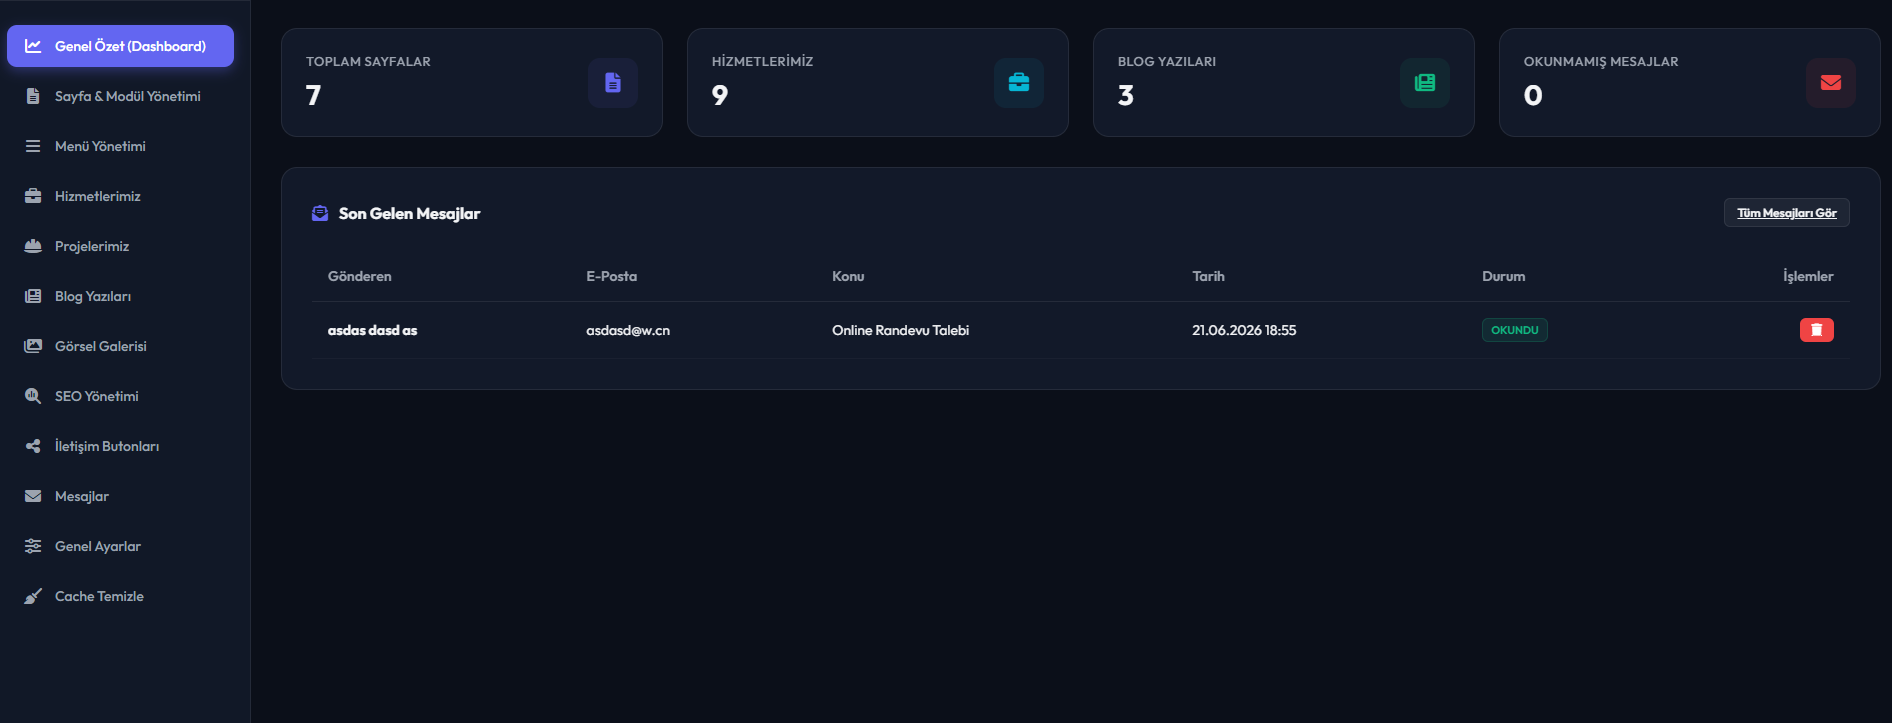Click the BLOG YAZILARI card label
The image size is (1892, 723).
[x=1167, y=61]
